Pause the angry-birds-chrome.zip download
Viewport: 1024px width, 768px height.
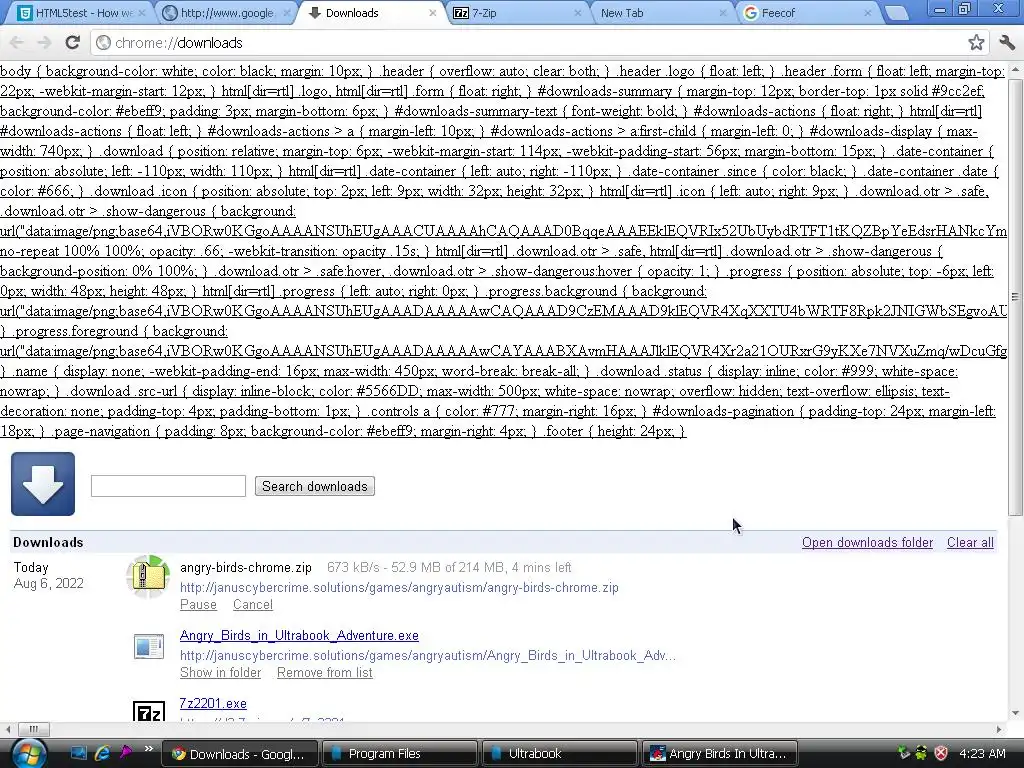point(199,605)
